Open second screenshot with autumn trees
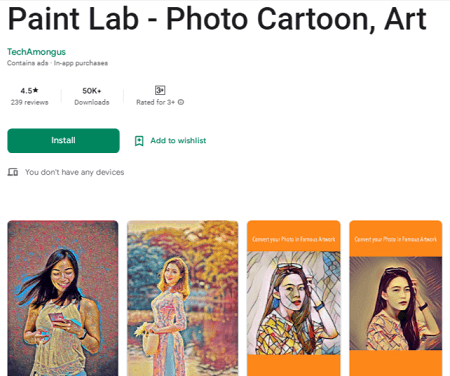This screenshot has height=376, width=450. tap(183, 298)
